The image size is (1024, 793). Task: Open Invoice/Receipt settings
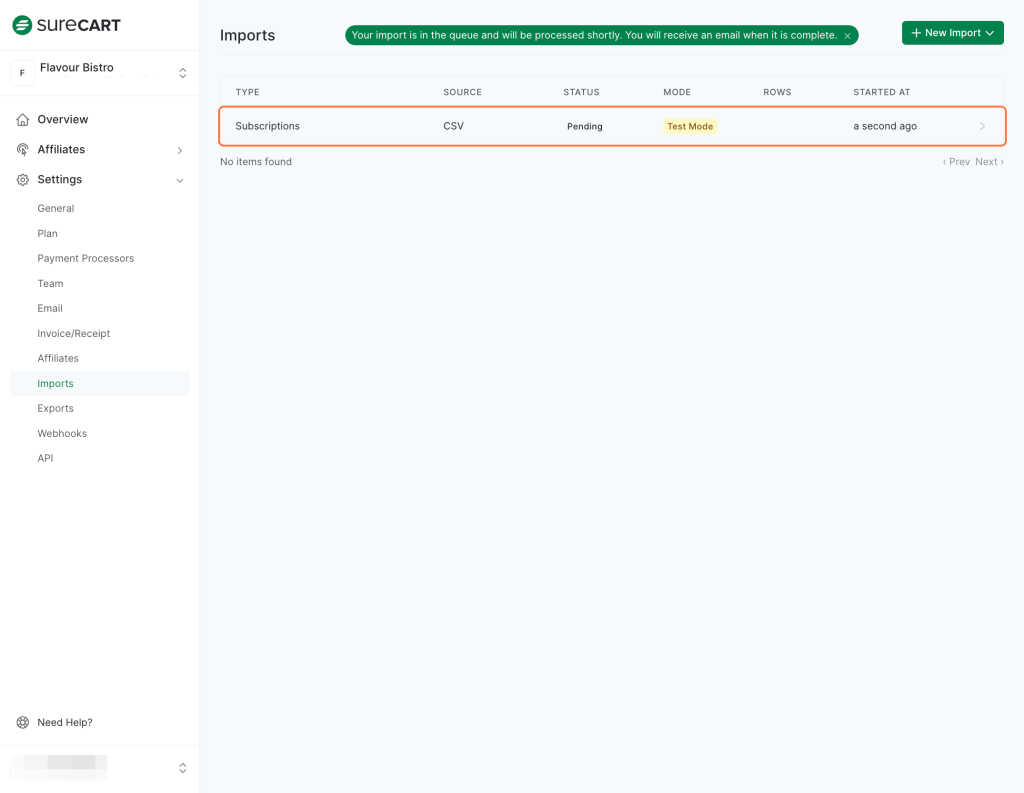74,334
